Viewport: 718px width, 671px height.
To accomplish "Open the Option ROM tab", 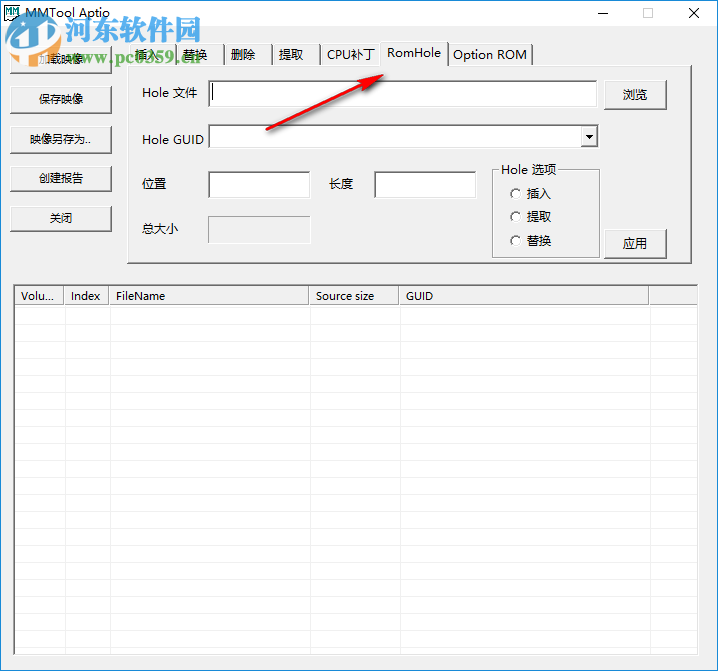I will (490, 55).
